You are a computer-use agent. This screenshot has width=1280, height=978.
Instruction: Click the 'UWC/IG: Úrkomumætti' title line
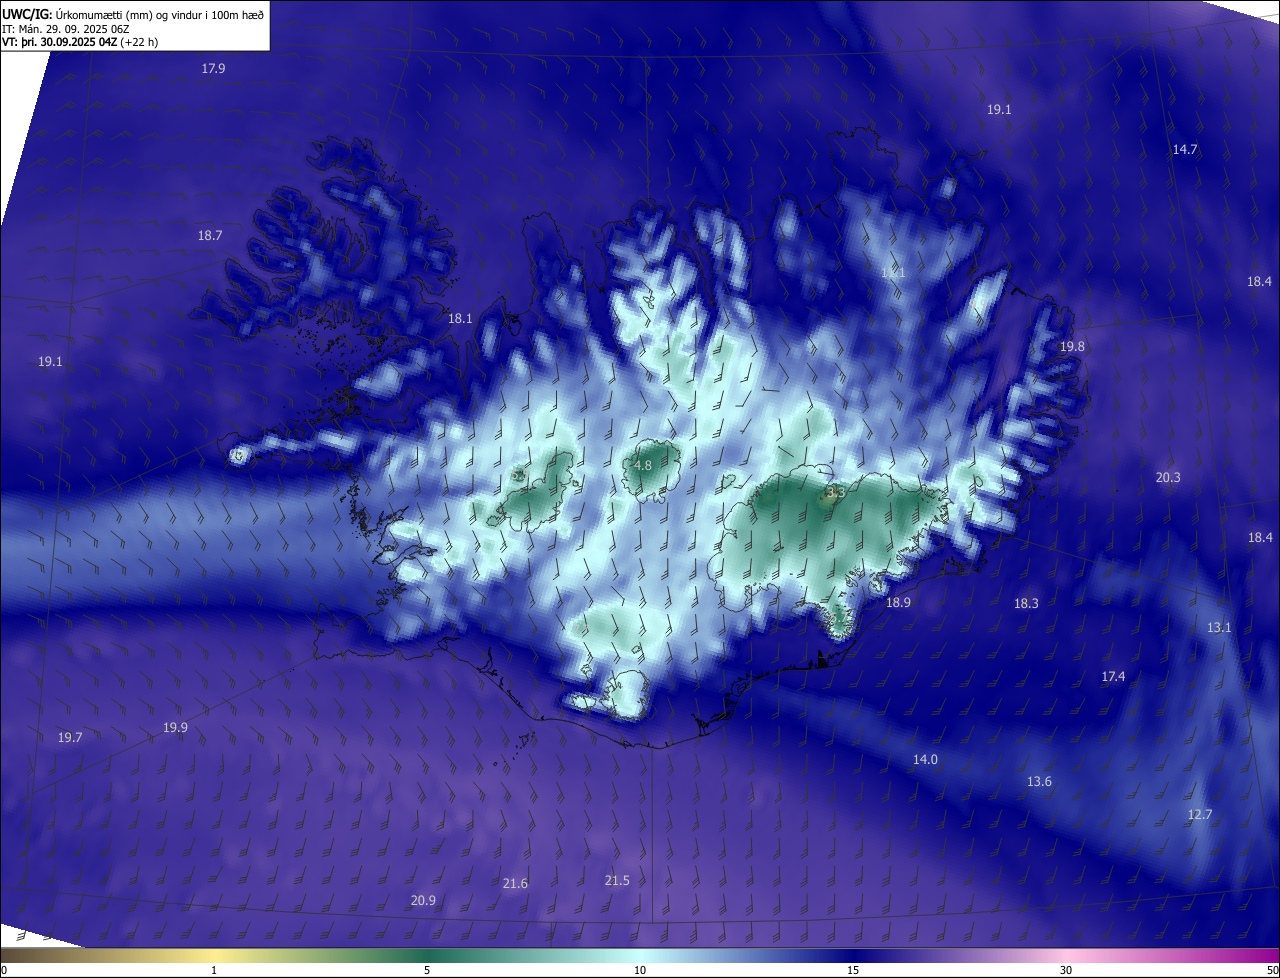tap(133, 14)
